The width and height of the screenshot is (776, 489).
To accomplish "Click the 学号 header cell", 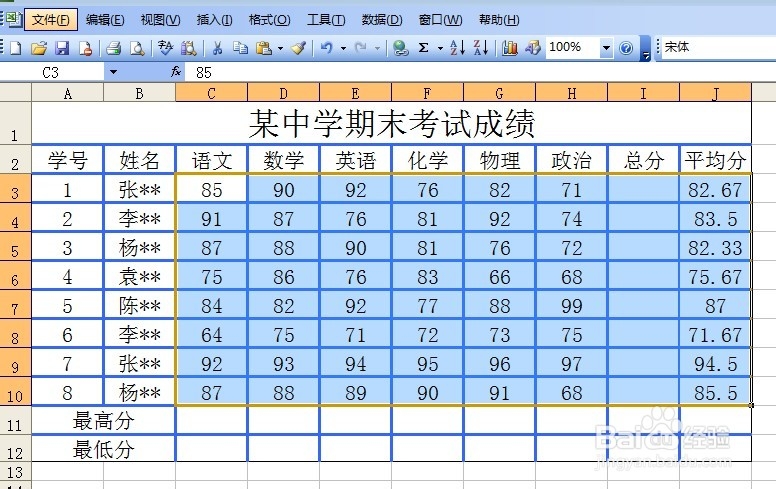I will (68, 160).
